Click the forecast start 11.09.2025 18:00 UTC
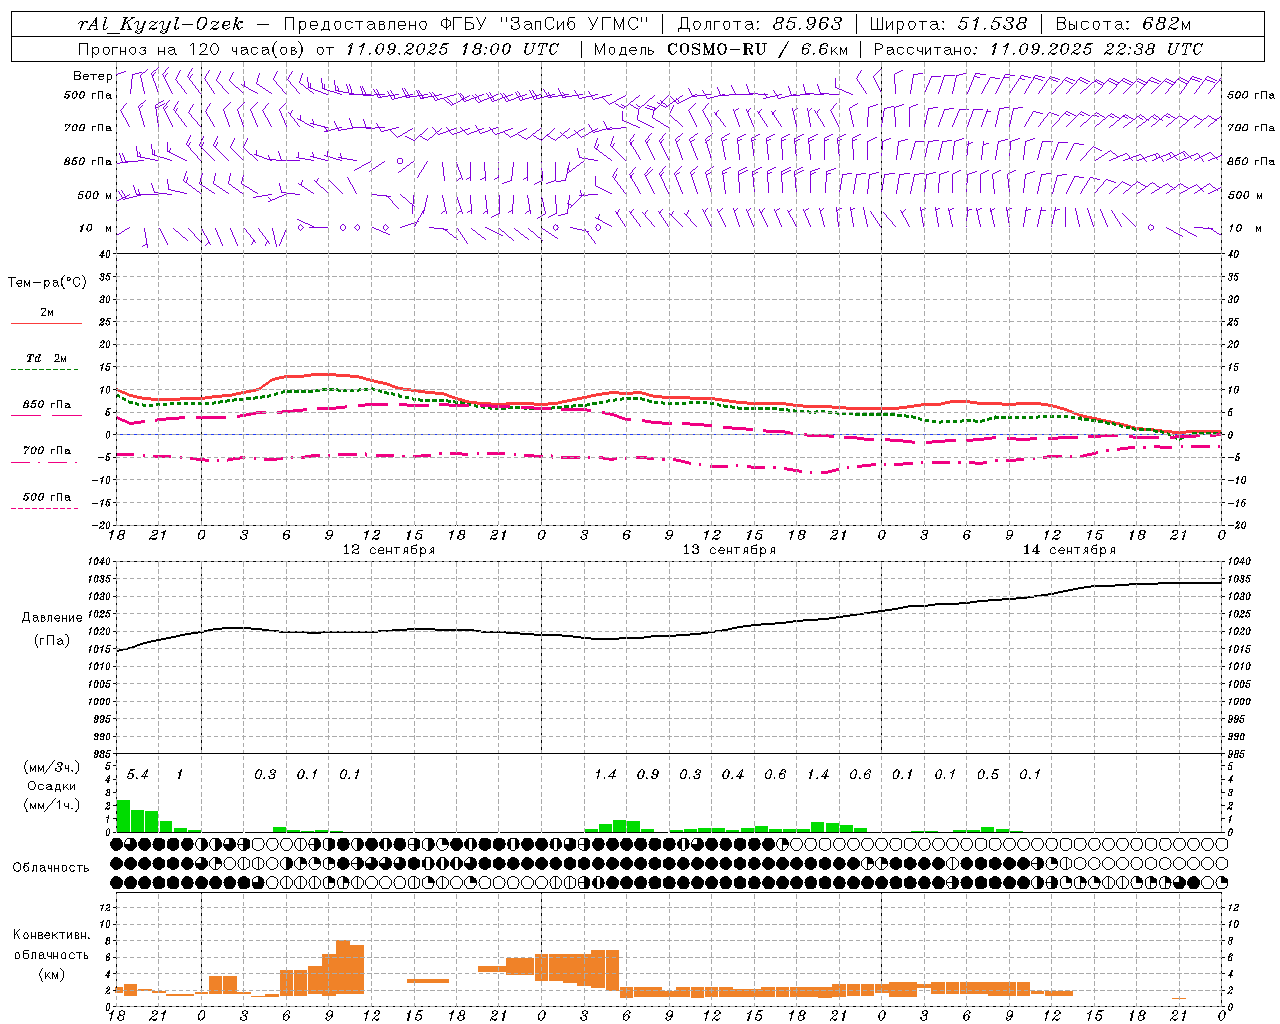The image size is (1280, 1024). pyautogui.click(x=452, y=49)
